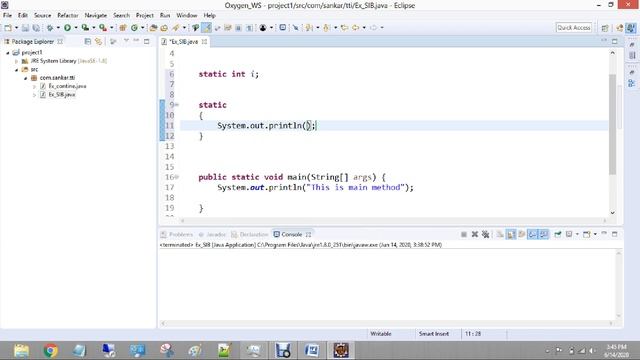Collapse the project1 tree node

point(7,53)
